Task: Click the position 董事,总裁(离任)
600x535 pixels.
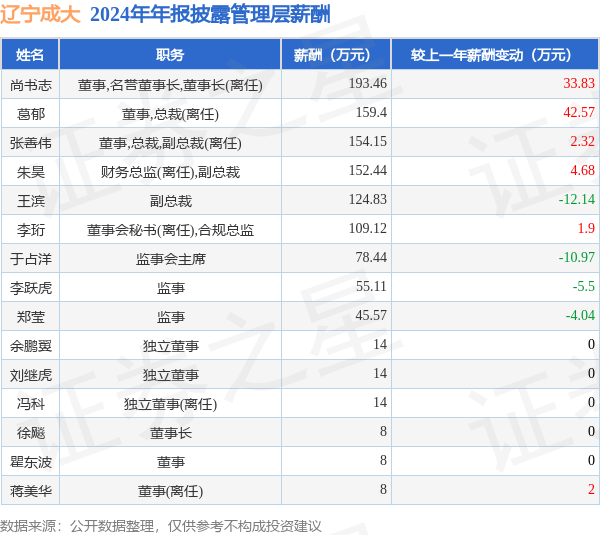Action: (x=170, y=114)
